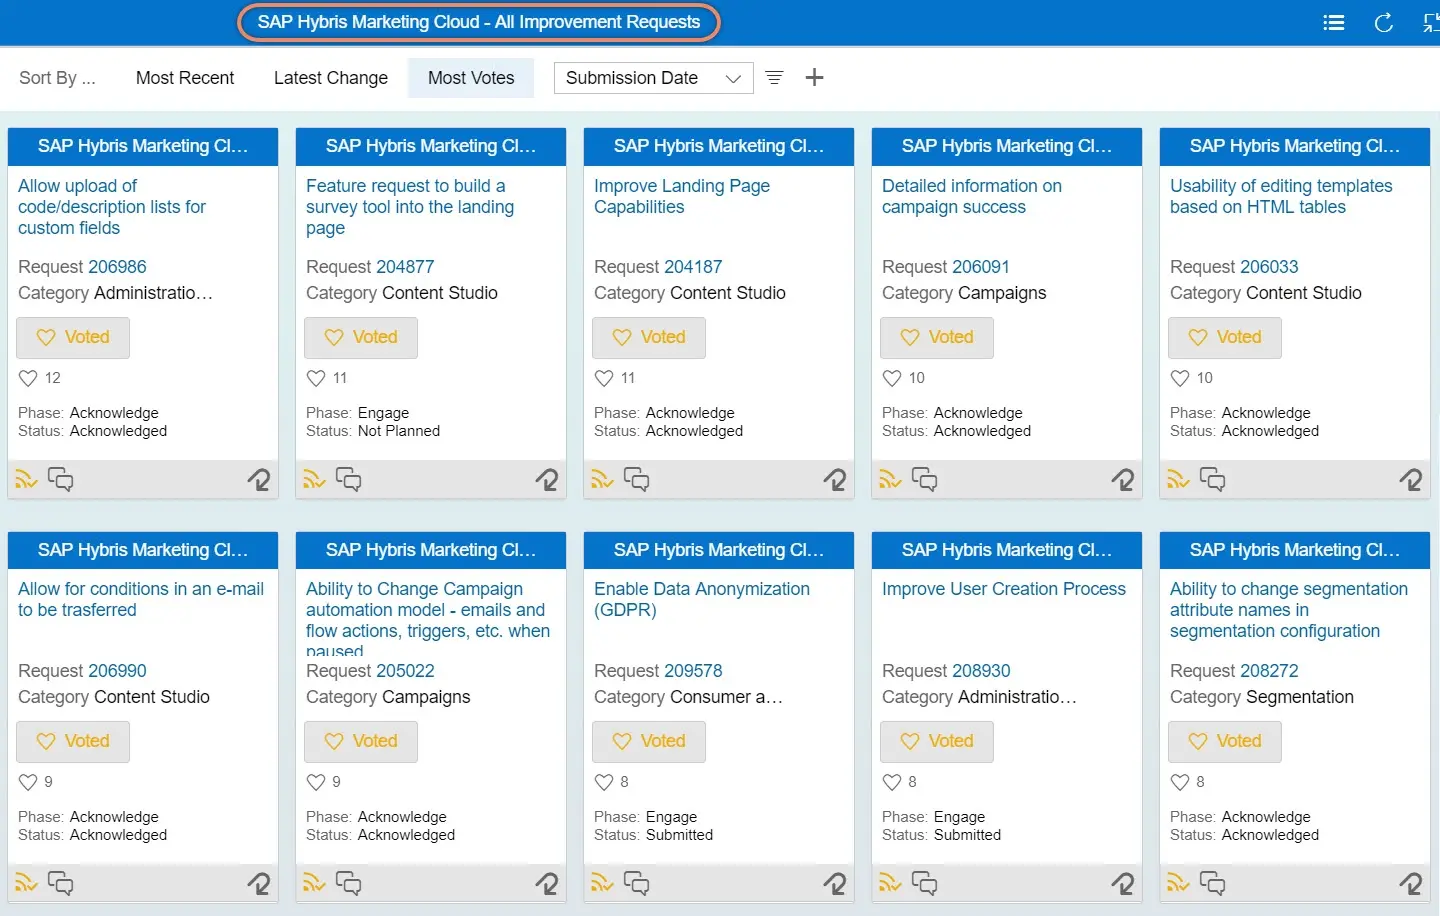Image resolution: width=1440 pixels, height=916 pixels.
Task: Open the list view icon in header
Action: [1333, 23]
